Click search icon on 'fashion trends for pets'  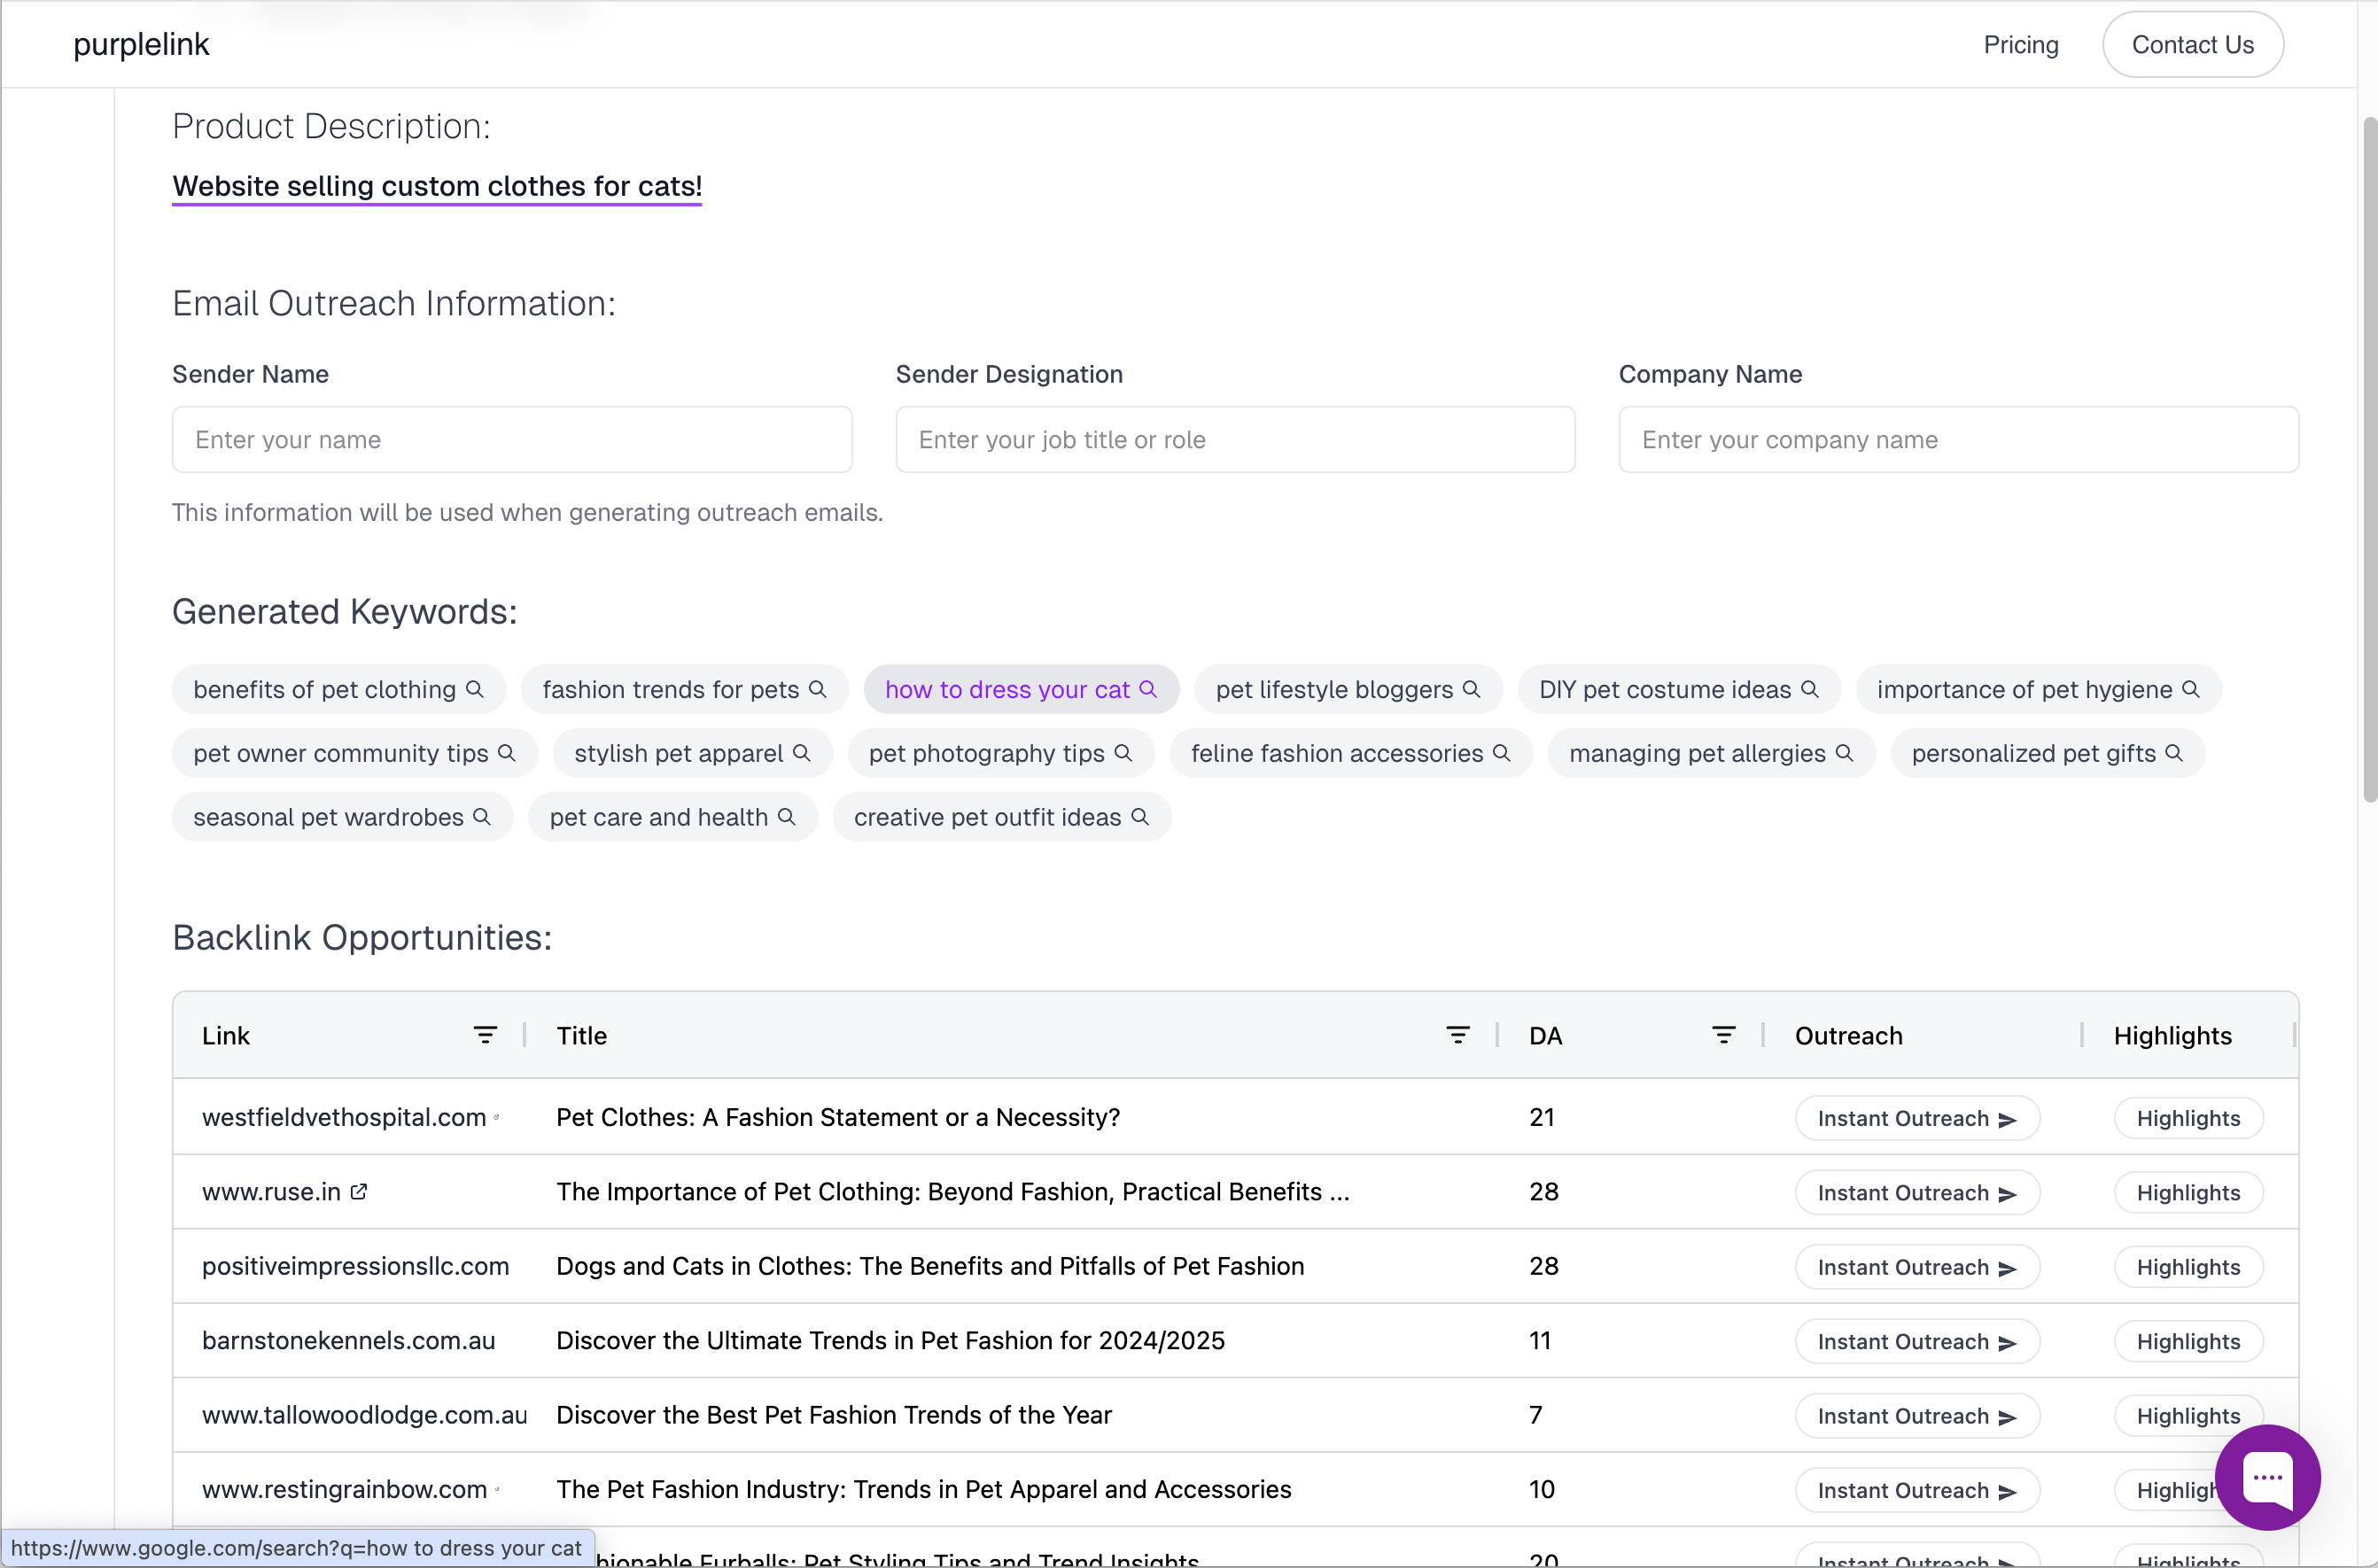818,689
